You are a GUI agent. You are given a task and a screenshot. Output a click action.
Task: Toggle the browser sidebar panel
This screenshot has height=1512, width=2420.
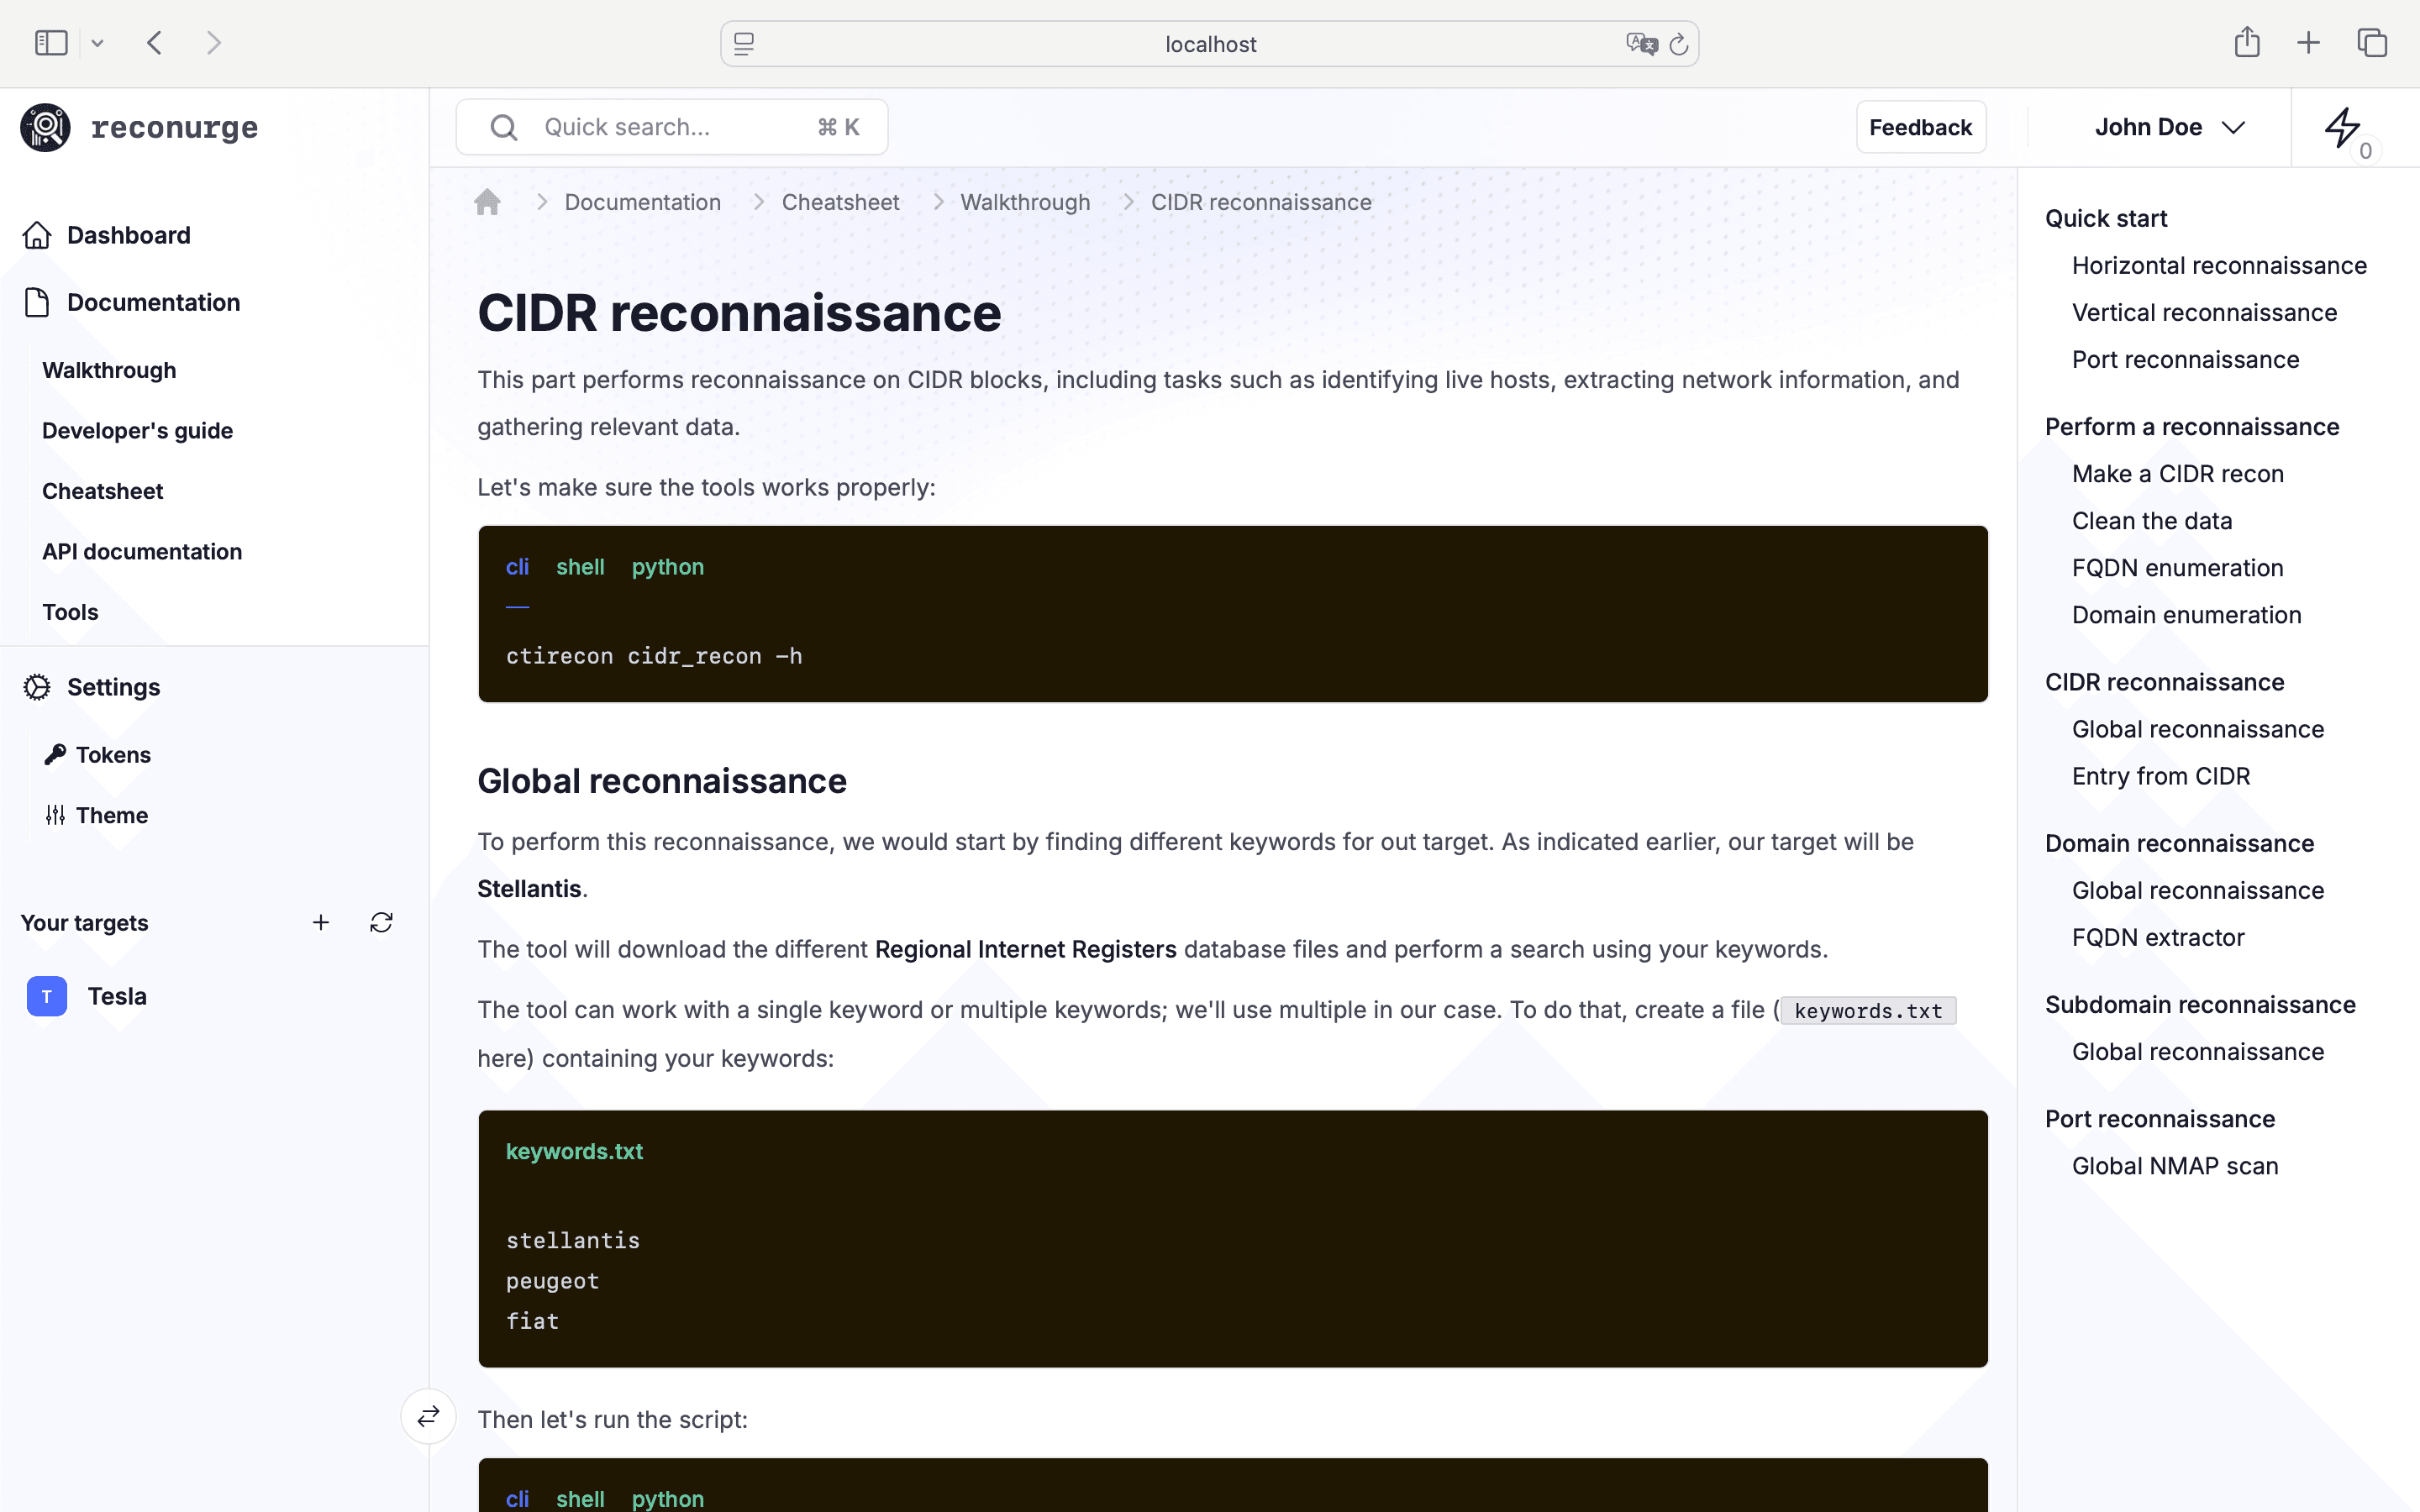pos(51,43)
